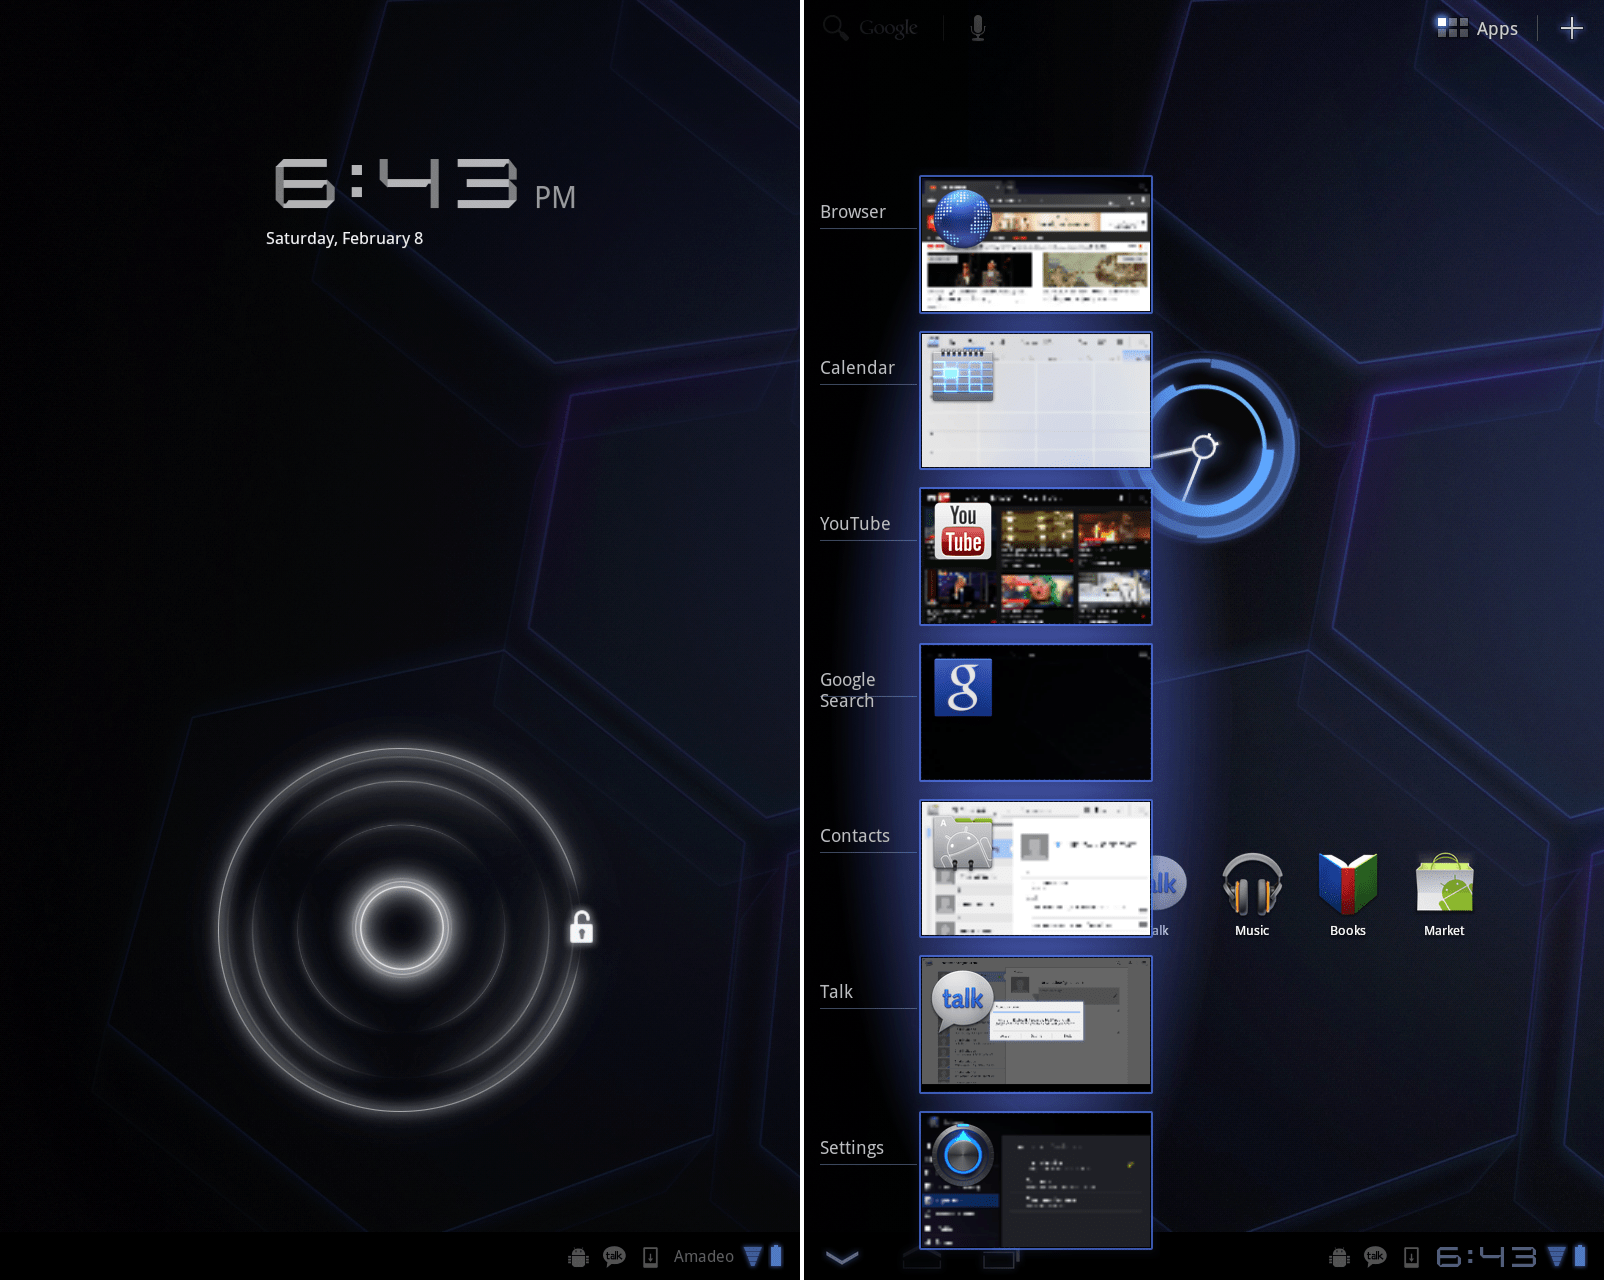The height and width of the screenshot is (1280, 1611).
Task: Tap the date Saturday, February 8
Action: 344,238
